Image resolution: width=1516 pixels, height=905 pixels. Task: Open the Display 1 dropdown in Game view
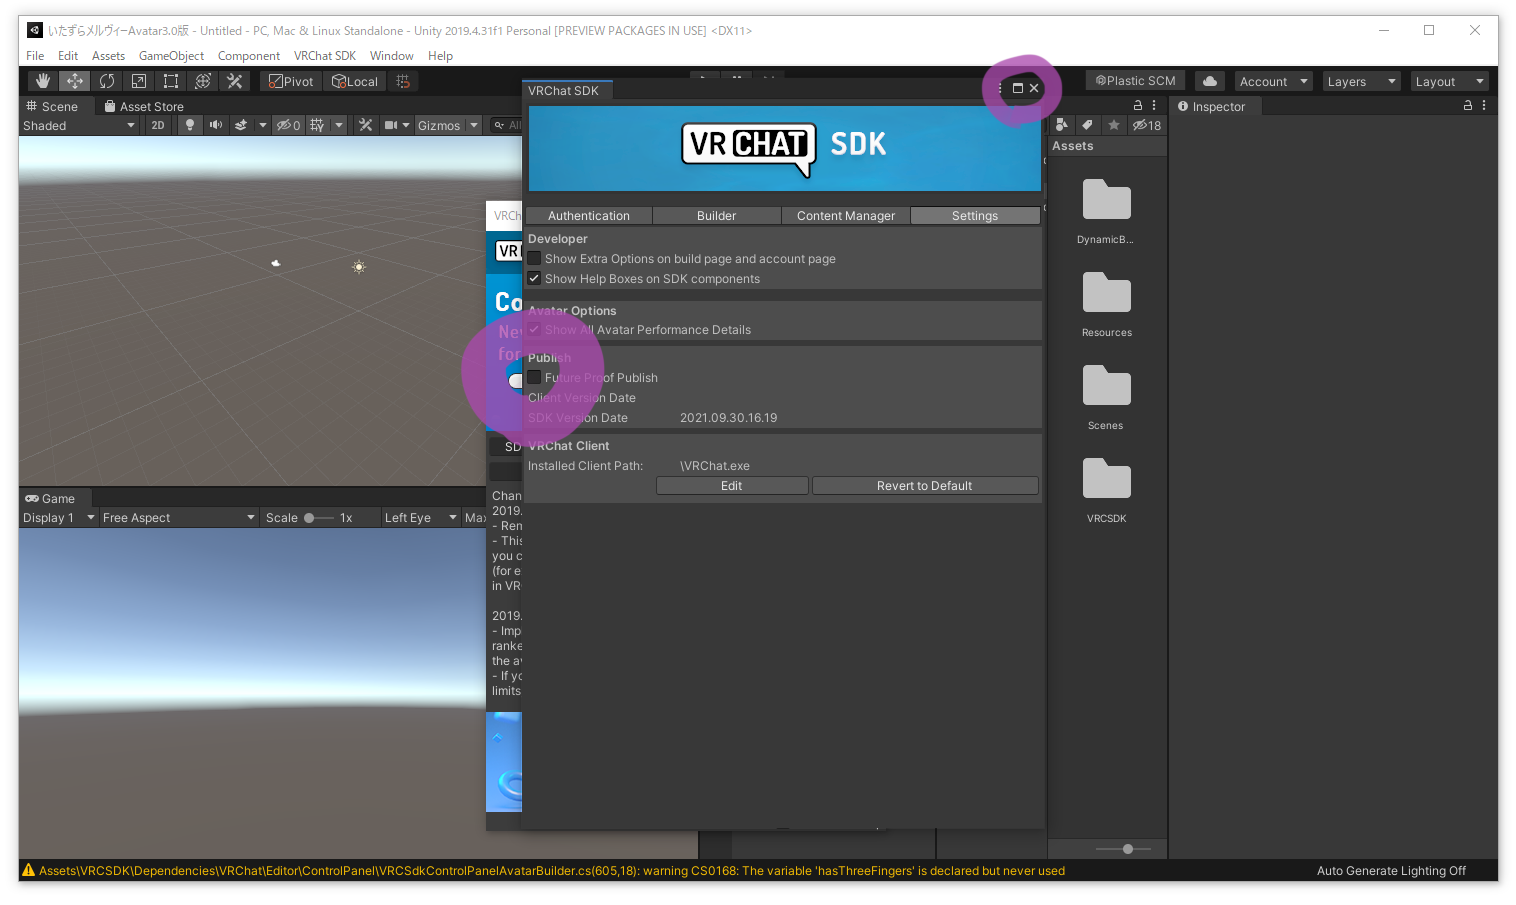58,517
